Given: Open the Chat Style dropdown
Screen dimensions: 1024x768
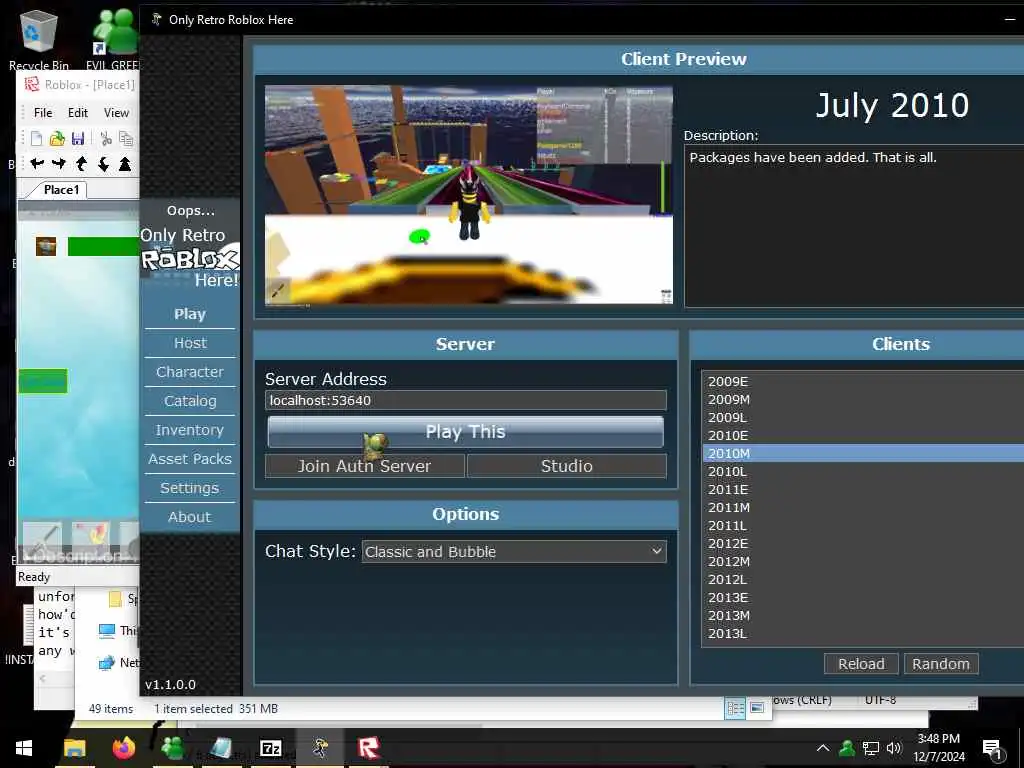Looking at the screenshot, I should pos(514,552).
